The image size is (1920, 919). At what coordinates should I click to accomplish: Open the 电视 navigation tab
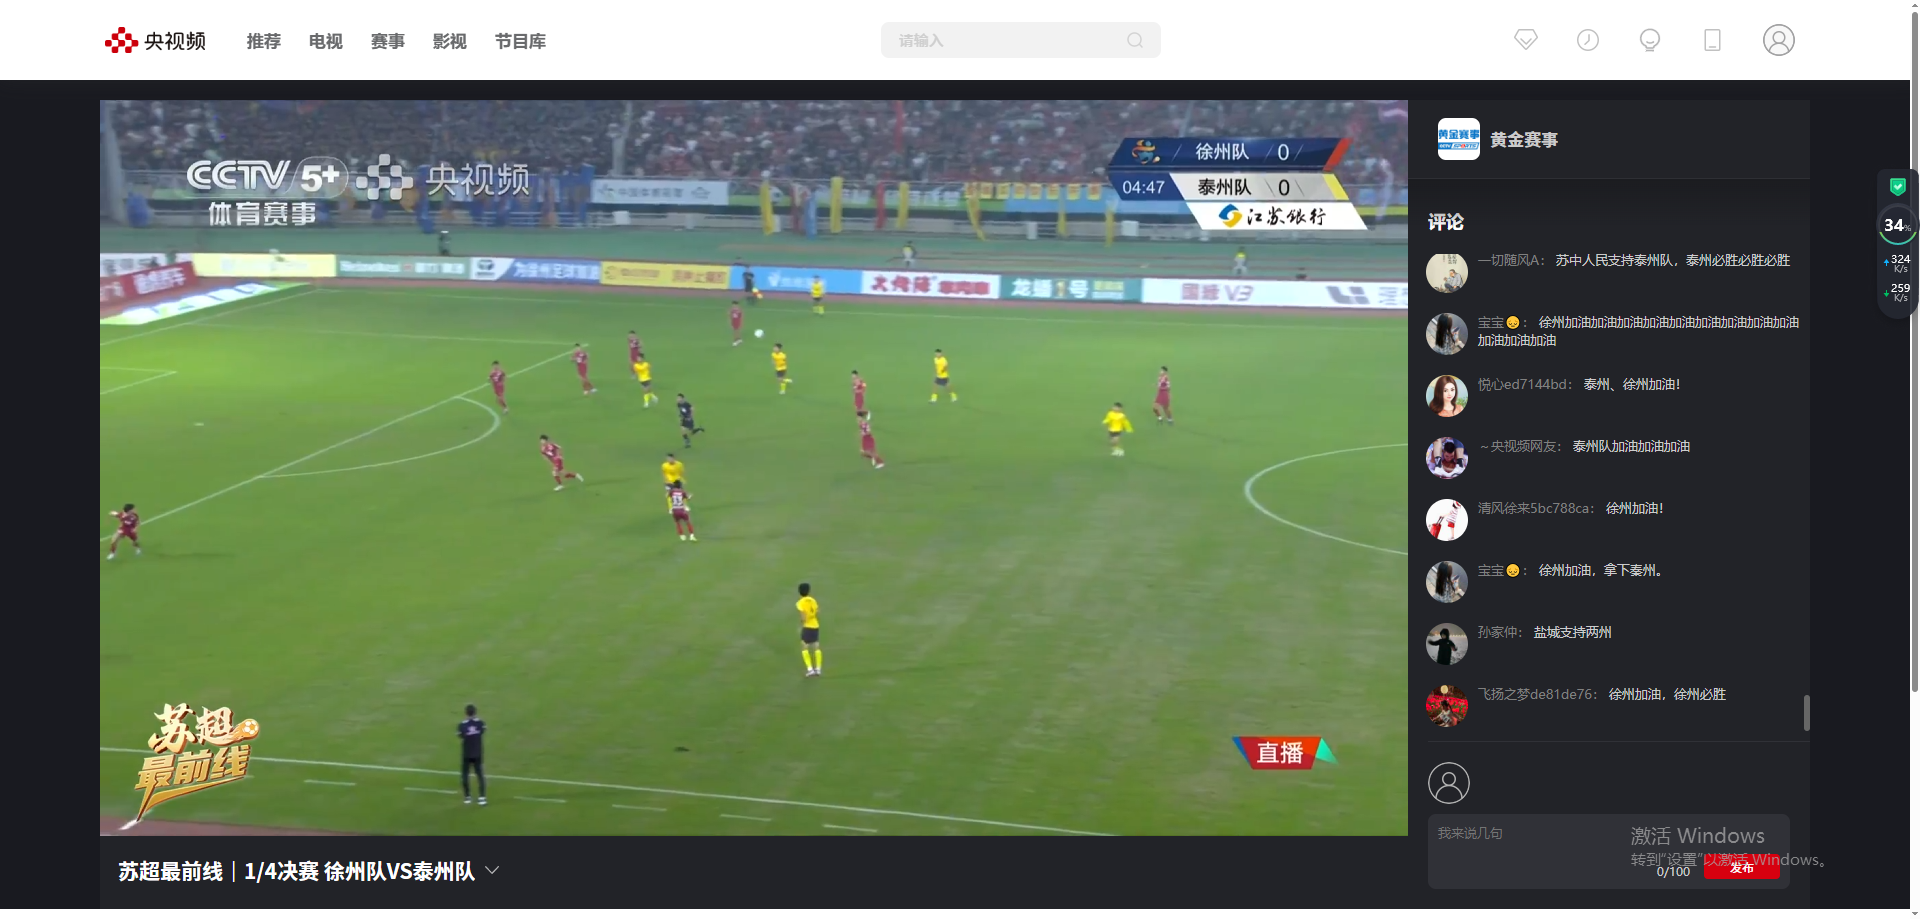point(326,41)
